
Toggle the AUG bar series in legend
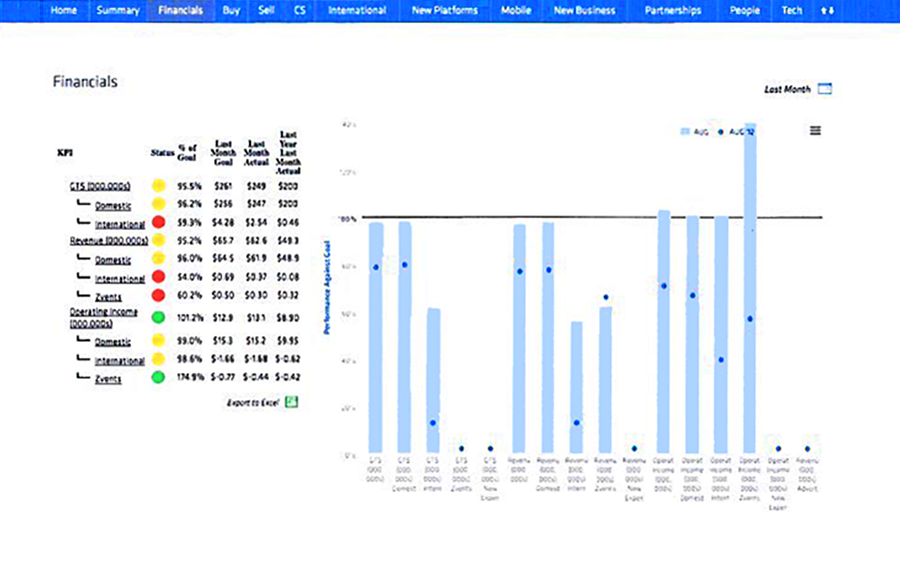[x=695, y=131]
